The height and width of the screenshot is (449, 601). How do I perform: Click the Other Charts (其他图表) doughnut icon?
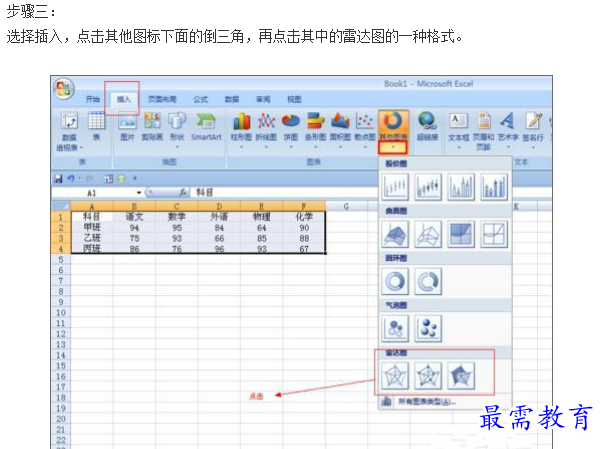click(393, 121)
